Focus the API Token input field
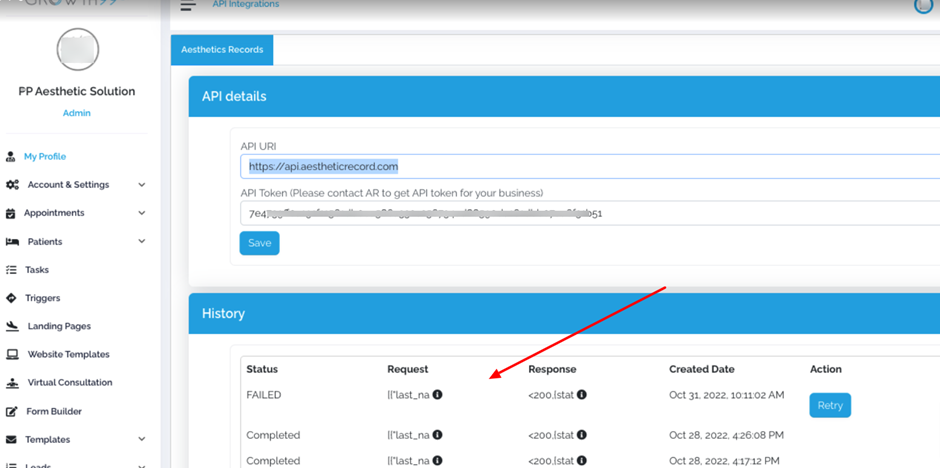This screenshot has height=468, width=940. (x=590, y=213)
